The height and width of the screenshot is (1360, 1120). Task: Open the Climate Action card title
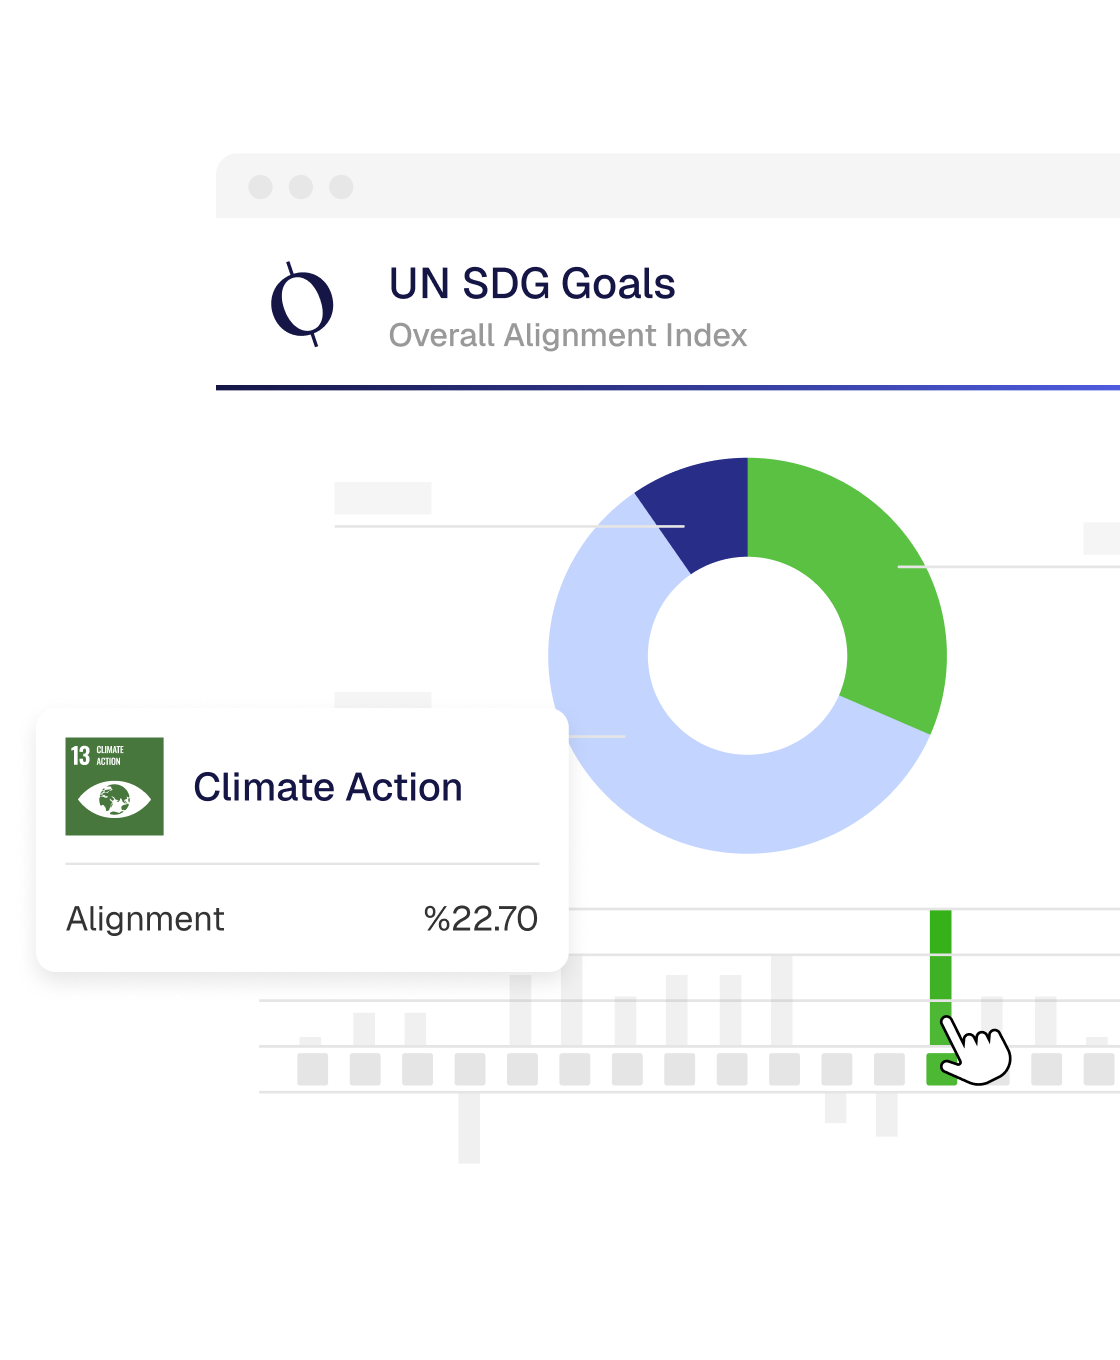point(328,788)
